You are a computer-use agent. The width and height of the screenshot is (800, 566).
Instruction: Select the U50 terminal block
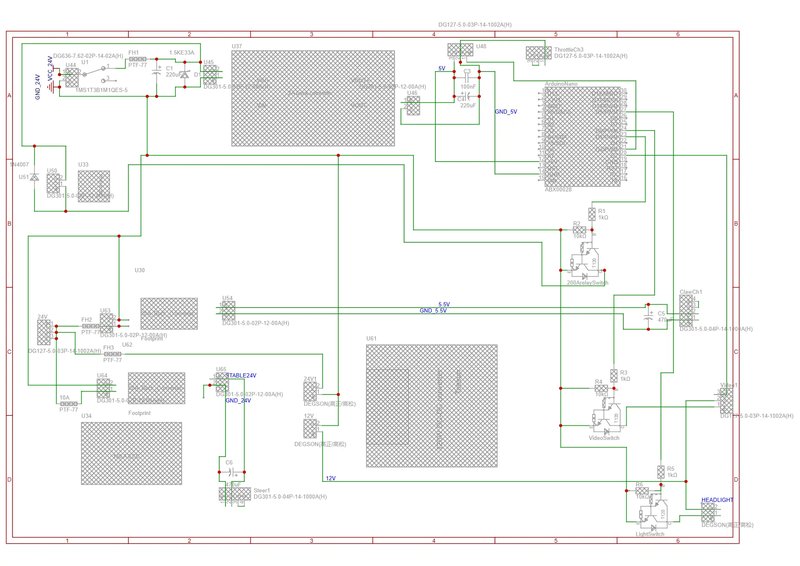point(53,183)
